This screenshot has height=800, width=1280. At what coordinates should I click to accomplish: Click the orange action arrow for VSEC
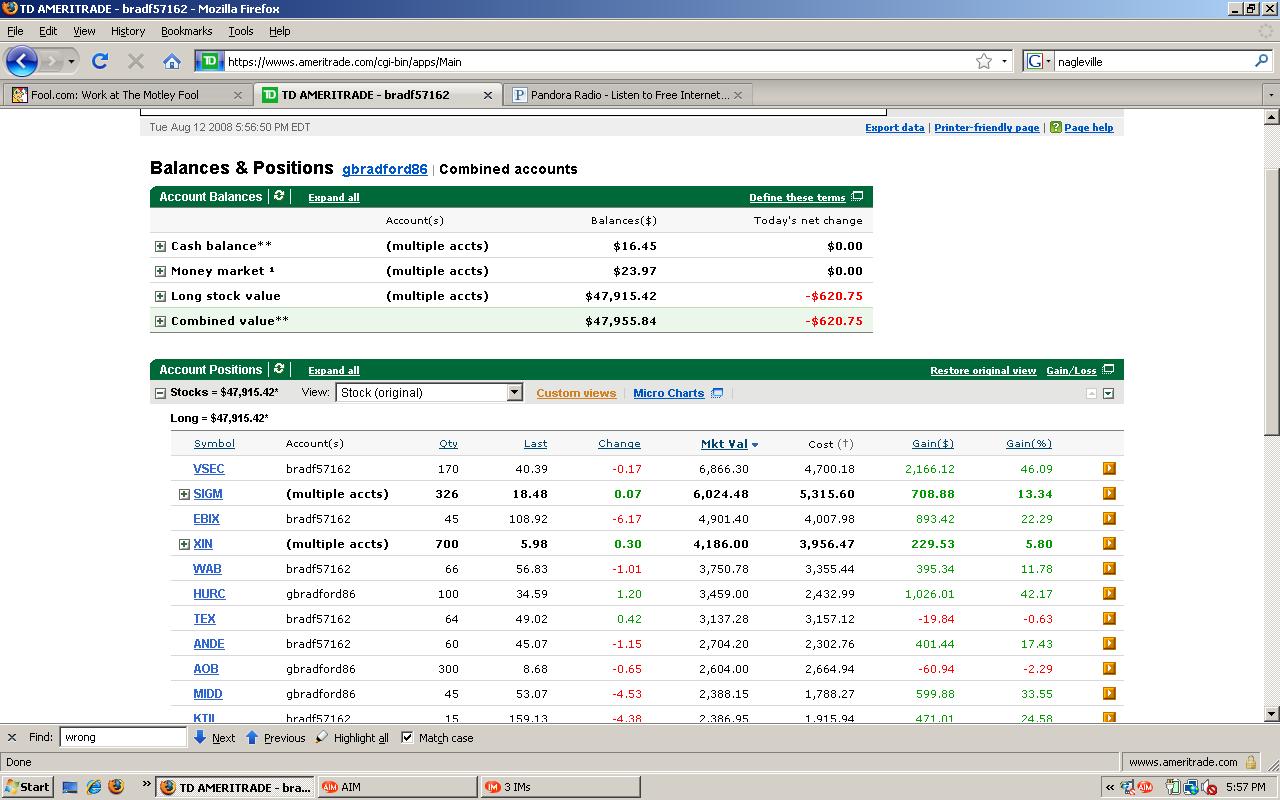pos(1109,468)
